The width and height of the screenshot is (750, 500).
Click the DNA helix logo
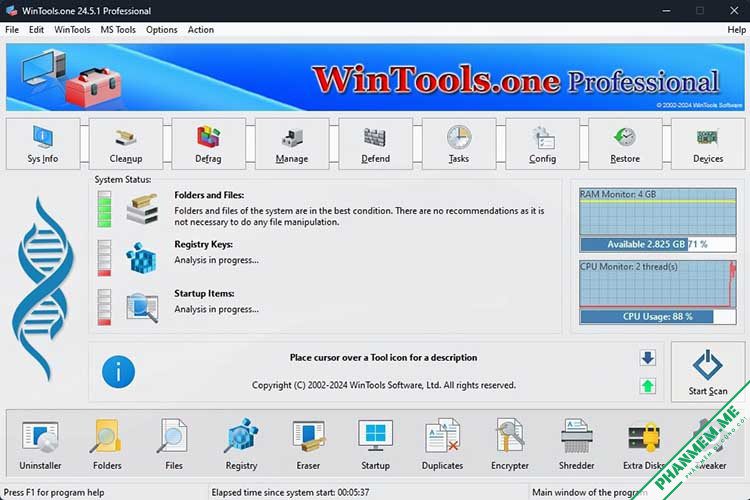[x=43, y=289]
